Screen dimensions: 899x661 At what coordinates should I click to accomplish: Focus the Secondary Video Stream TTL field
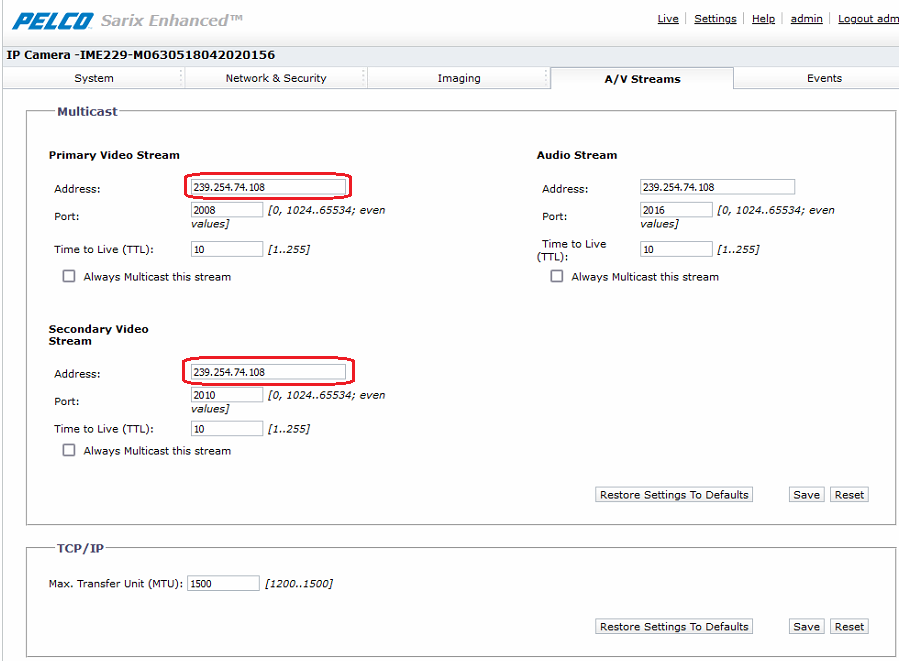(x=227, y=429)
